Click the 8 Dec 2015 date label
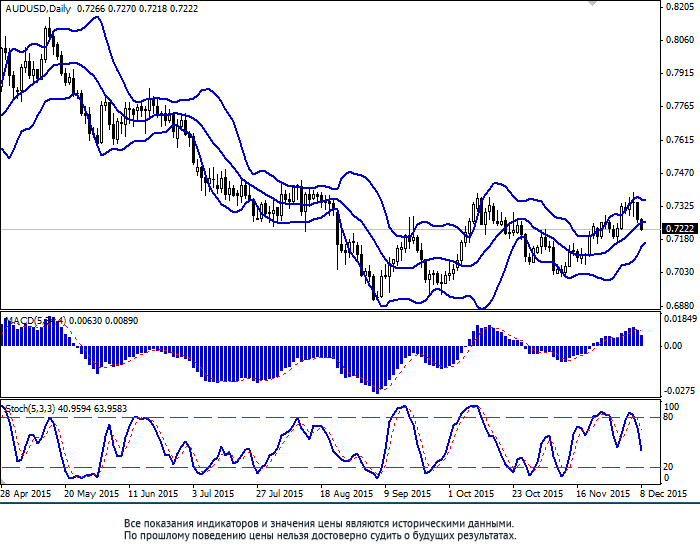Image resolution: width=700 pixels, height=552 pixels. (x=663, y=494)
